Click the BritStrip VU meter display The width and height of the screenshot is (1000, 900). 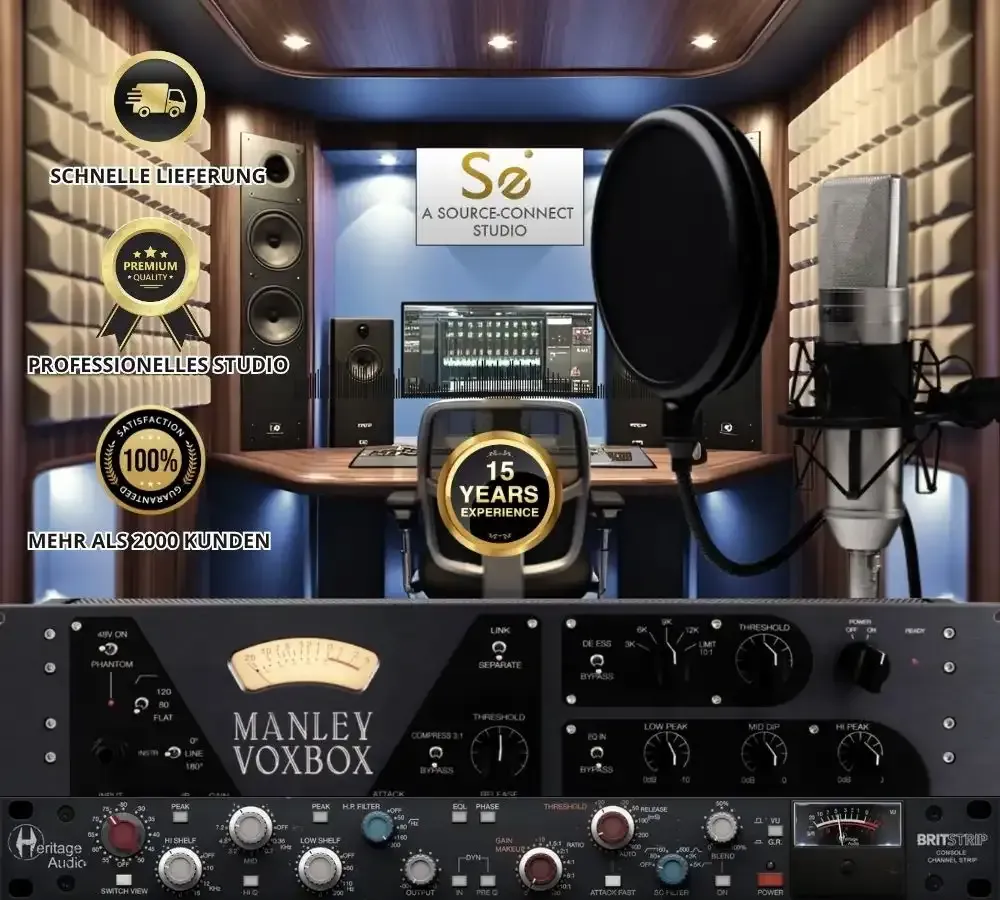pyautogui.click(x=847, y=824)
